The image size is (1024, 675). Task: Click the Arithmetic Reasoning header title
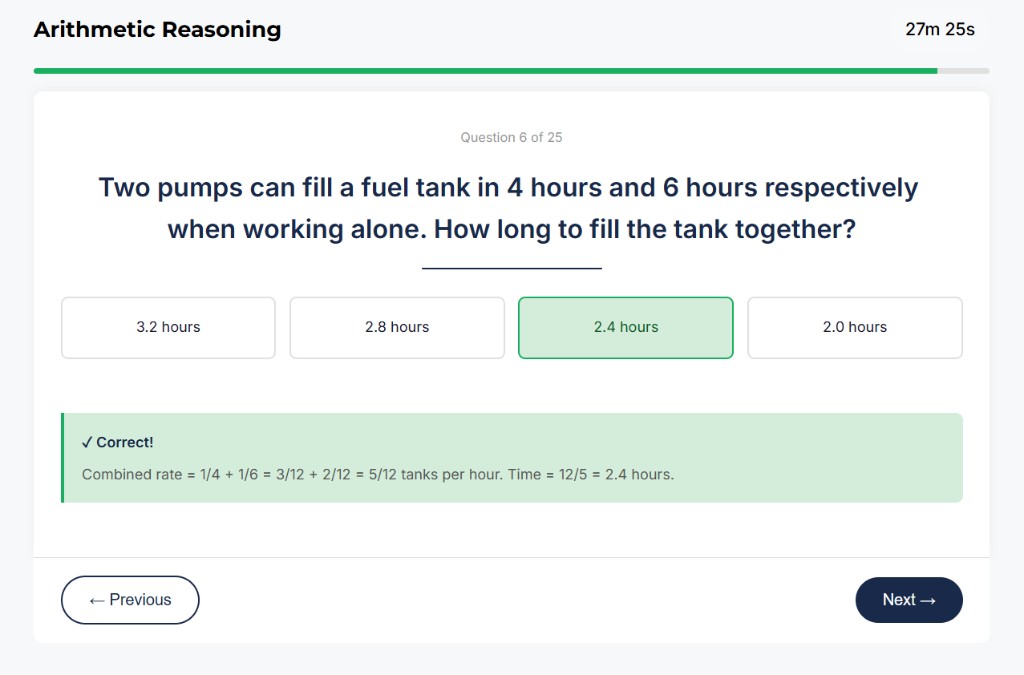157,30
